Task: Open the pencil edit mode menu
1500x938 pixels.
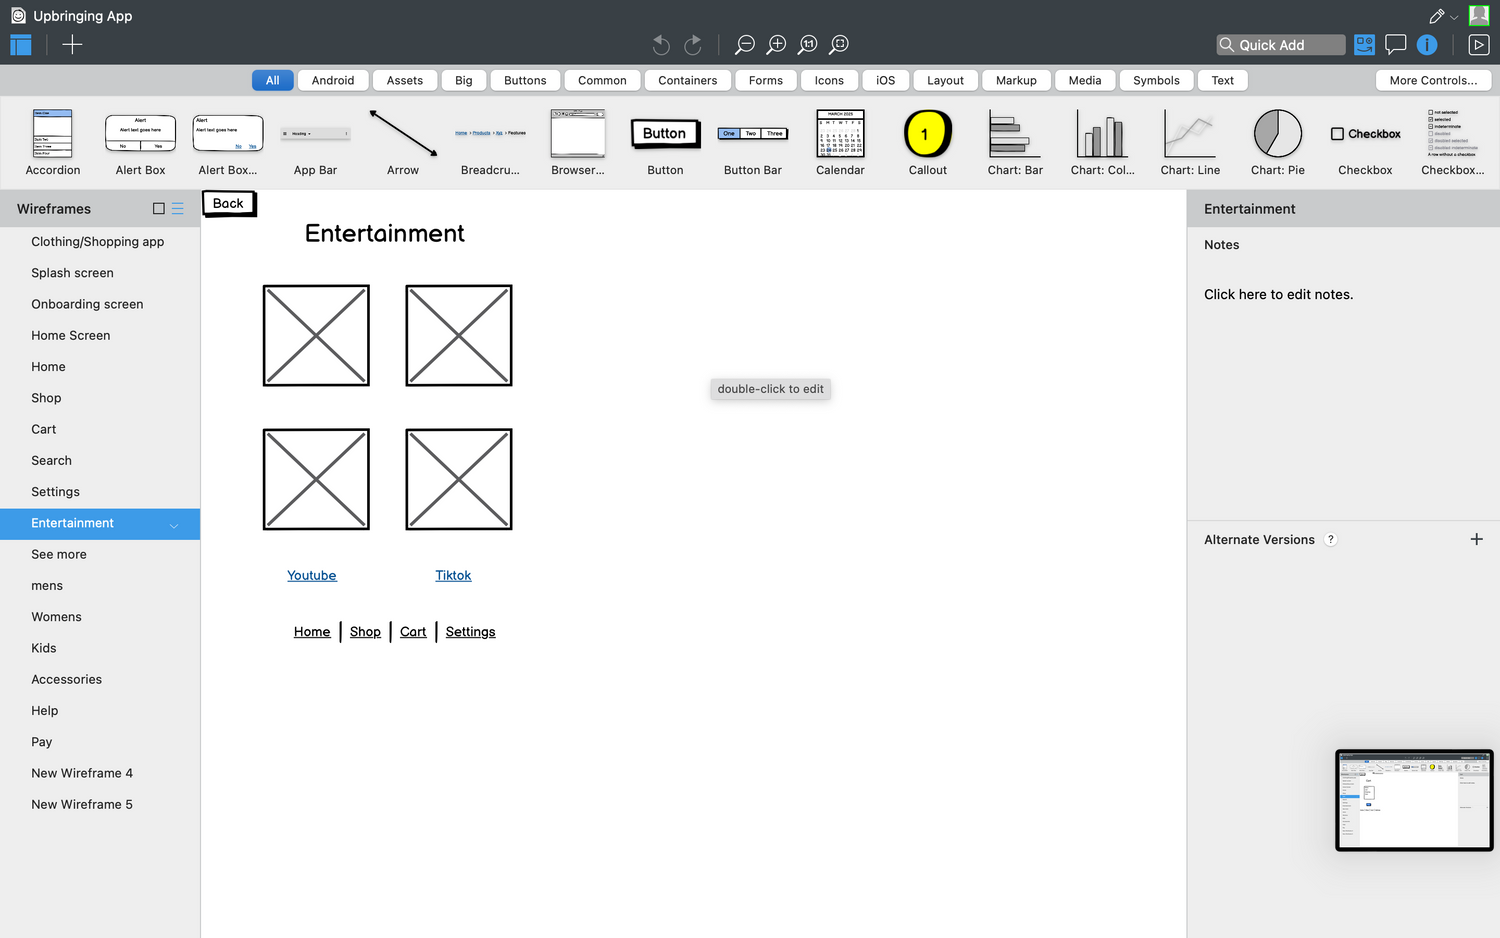Action: [1443, 16]
